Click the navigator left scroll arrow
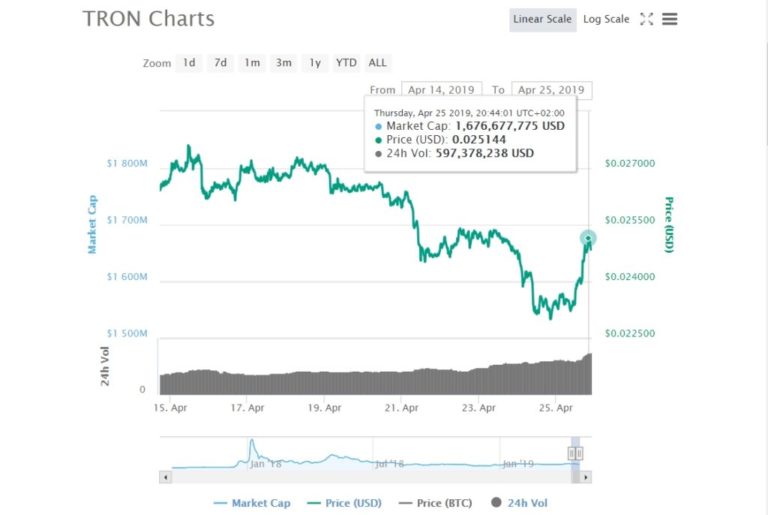This screenshot has width=768, height=515. (x=166, y=477)
